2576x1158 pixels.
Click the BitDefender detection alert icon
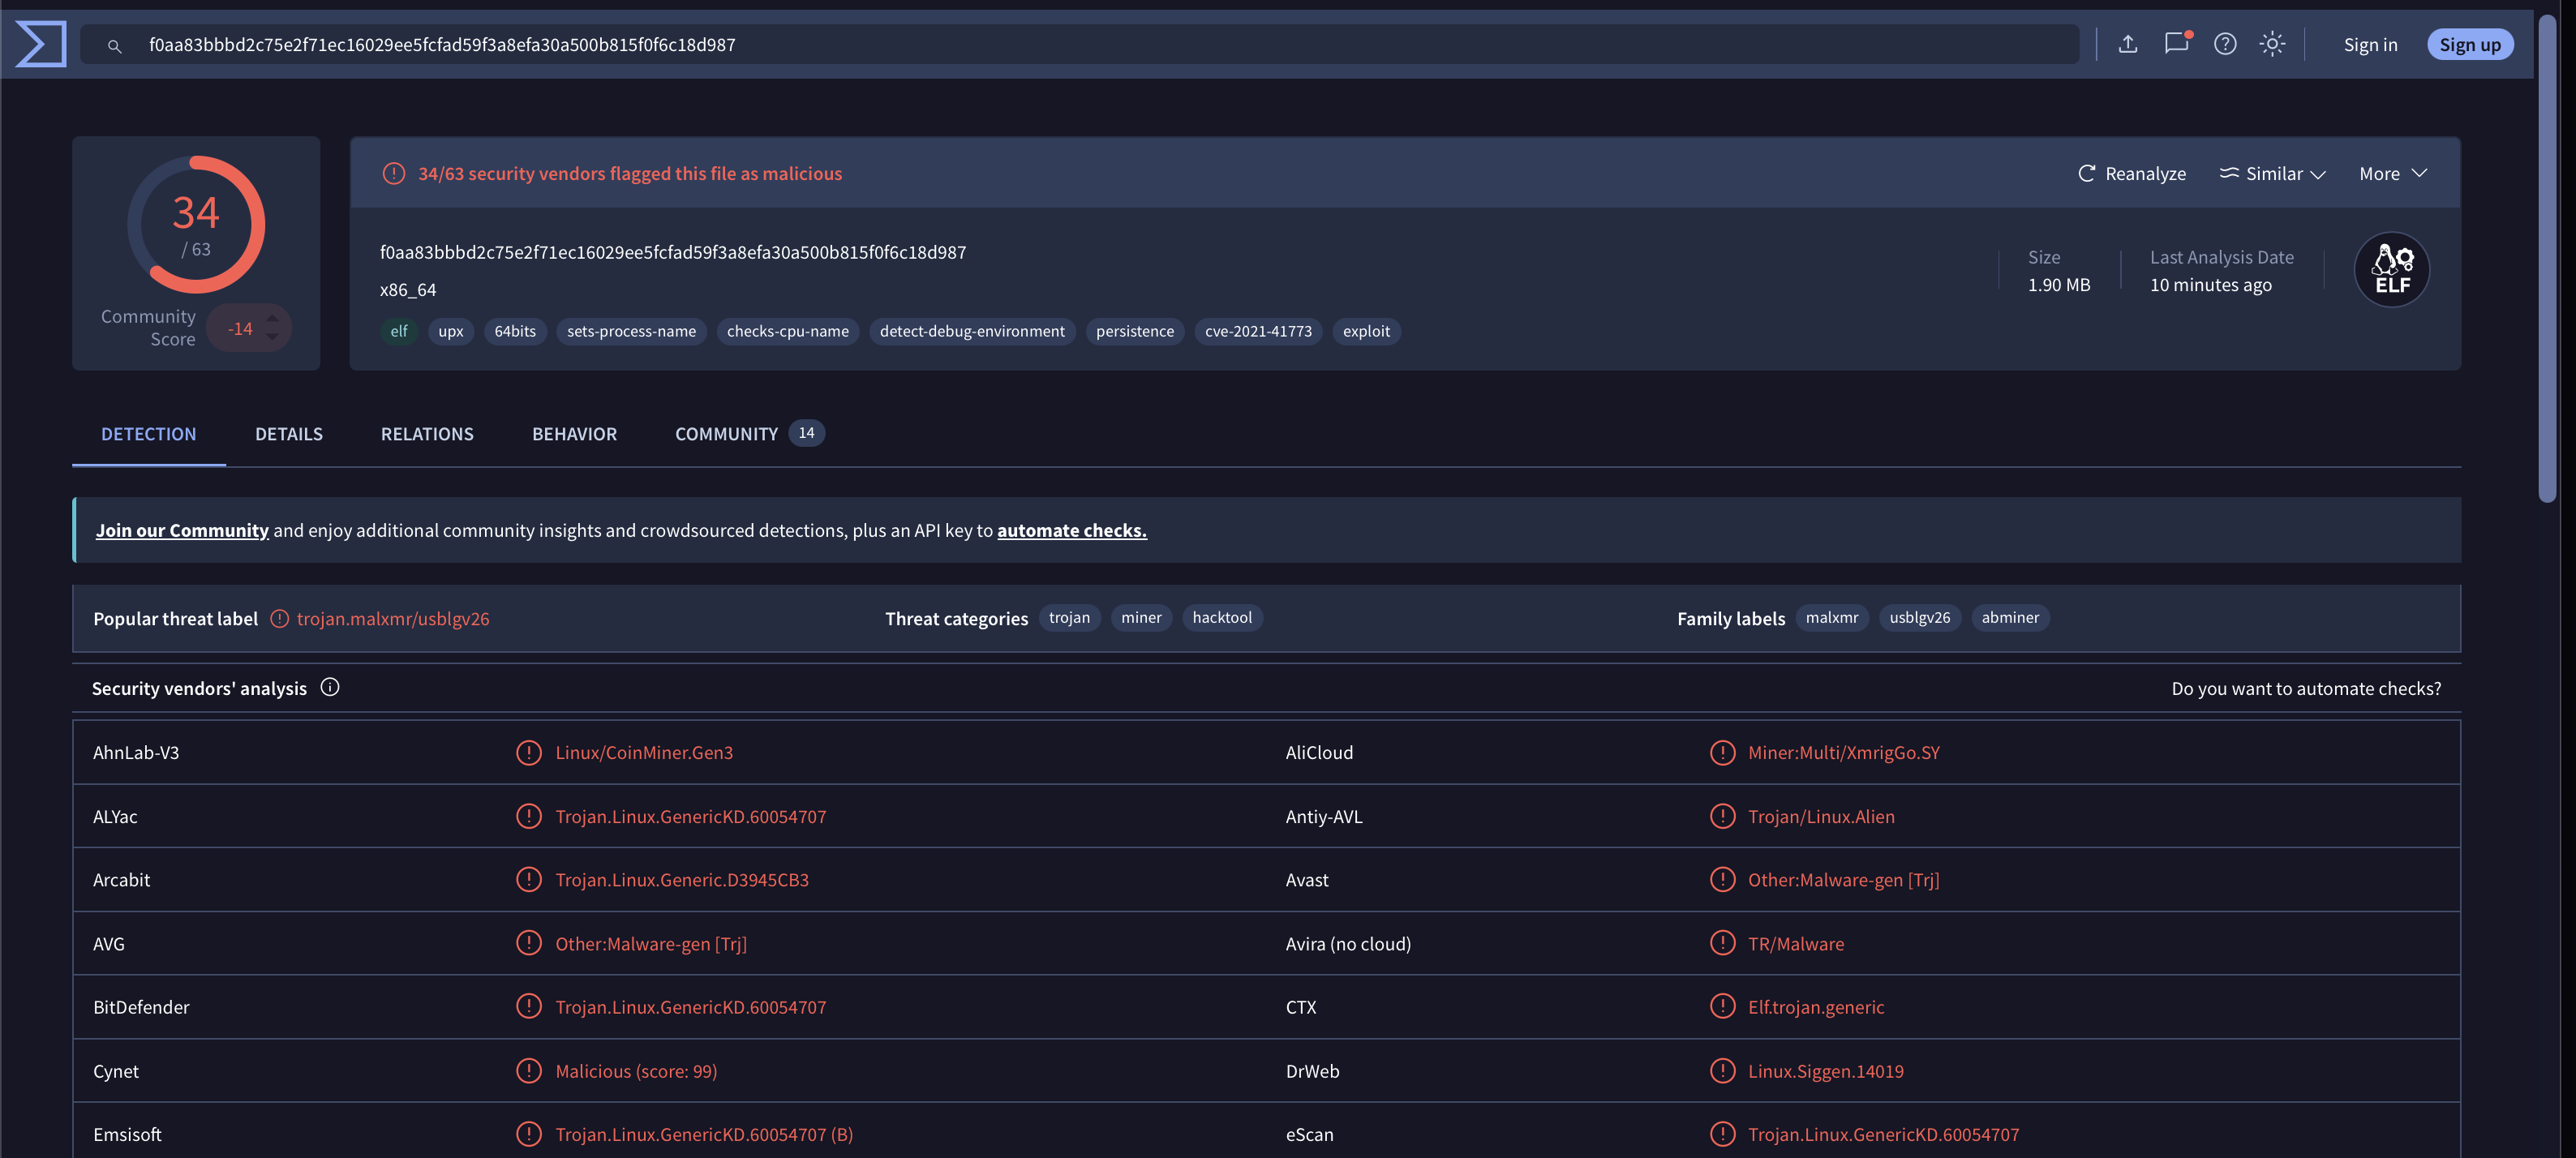click(x=529, y=1006)
